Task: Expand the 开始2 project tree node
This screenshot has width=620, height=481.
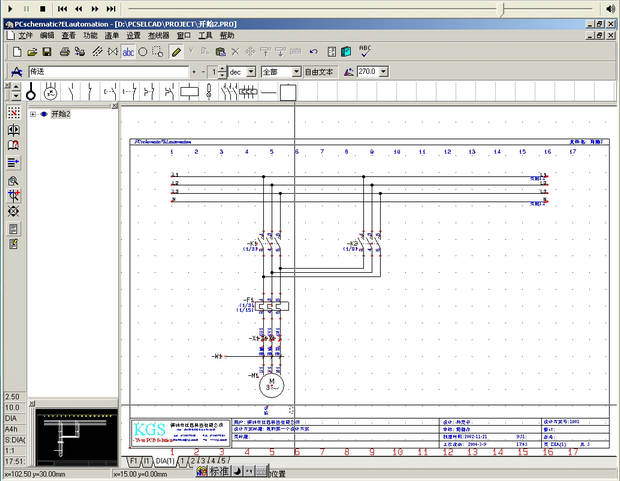Action: tap(33, 114)
